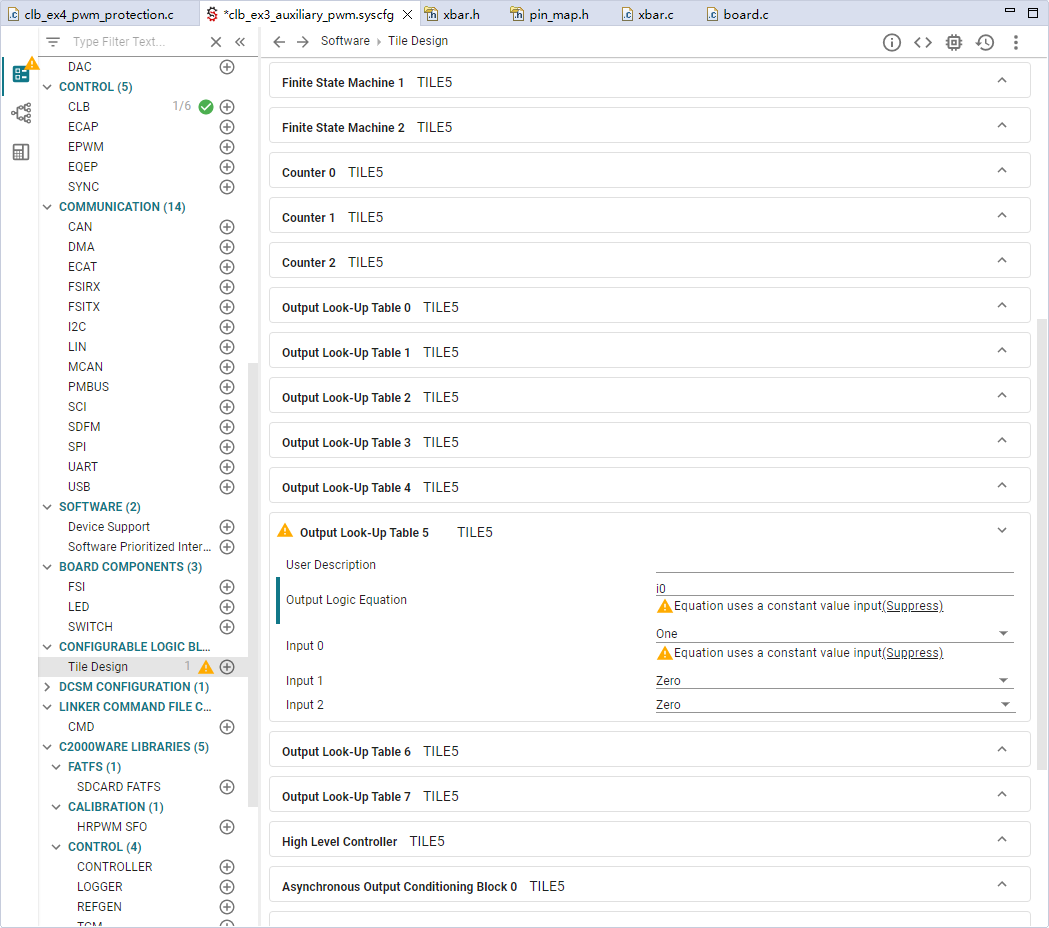Expand the DCSM CONFIGURATION tree group
This screenshot has width=1049, height=928.
coord(47,687)
